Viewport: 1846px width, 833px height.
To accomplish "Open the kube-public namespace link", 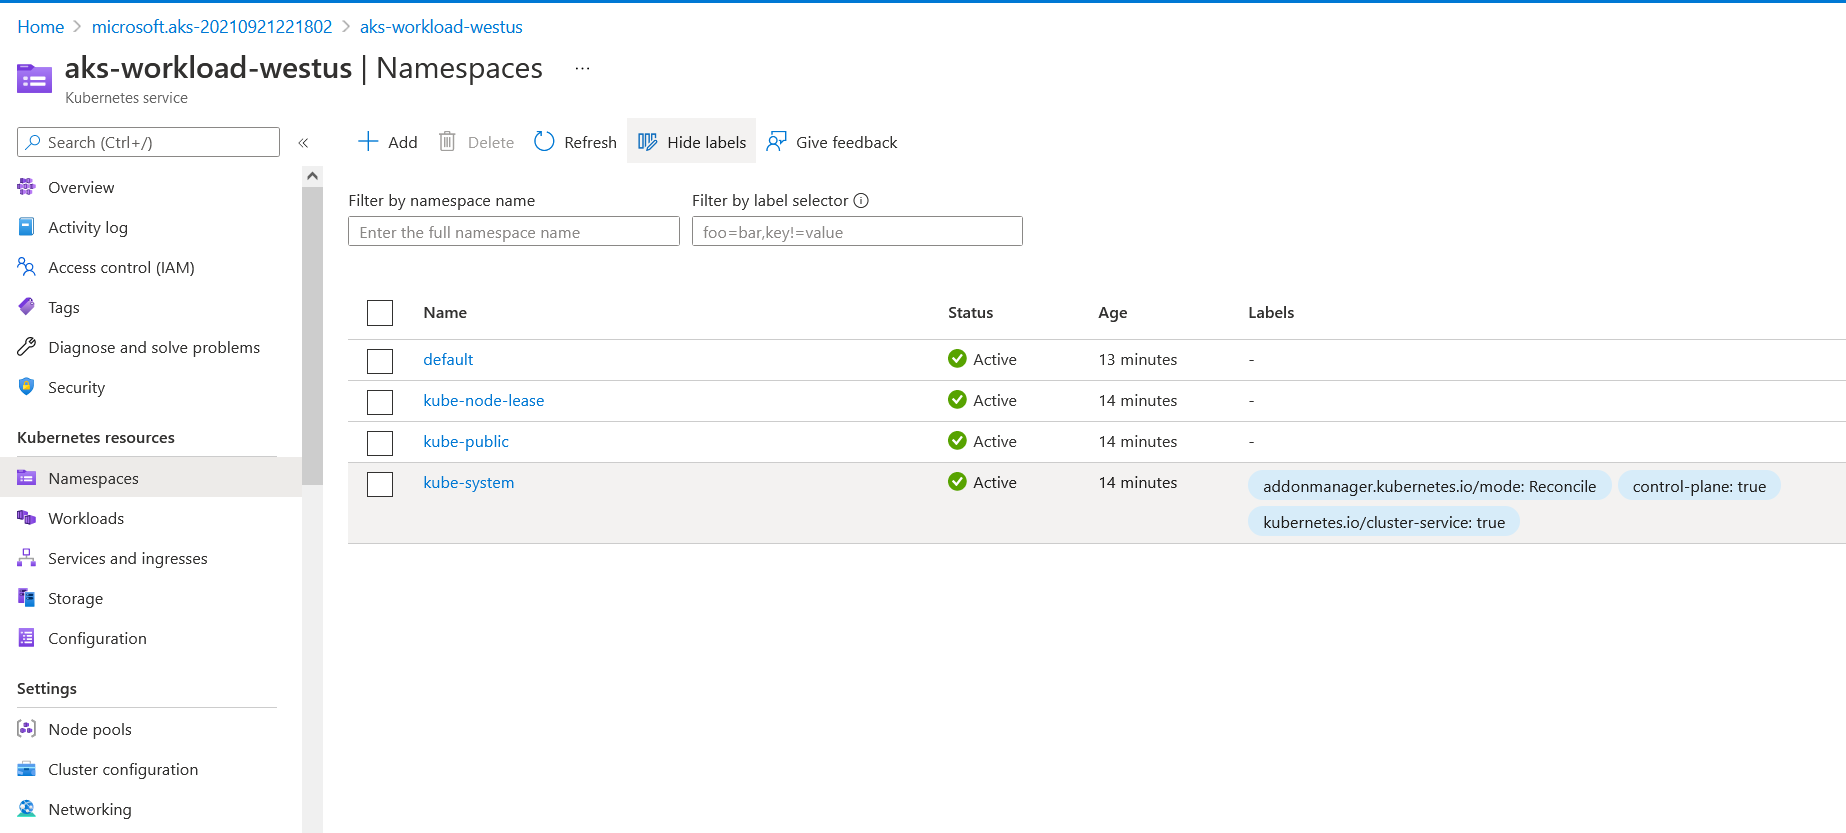I will [466, 441].
